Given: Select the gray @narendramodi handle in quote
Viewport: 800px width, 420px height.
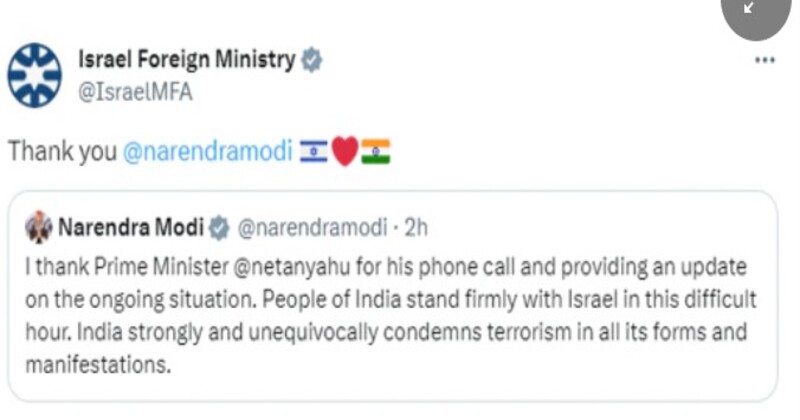Looking at the screenshot, I should (311, 228).
